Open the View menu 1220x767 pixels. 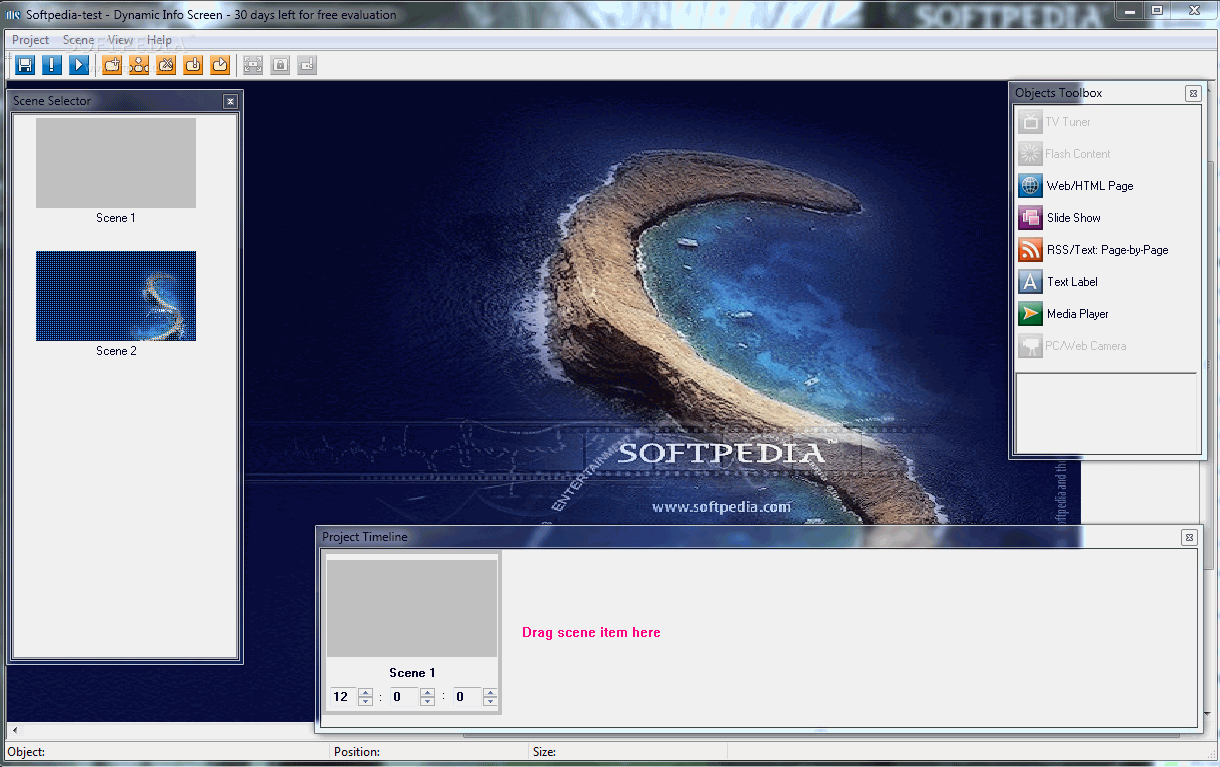click(x=120, y=40)
